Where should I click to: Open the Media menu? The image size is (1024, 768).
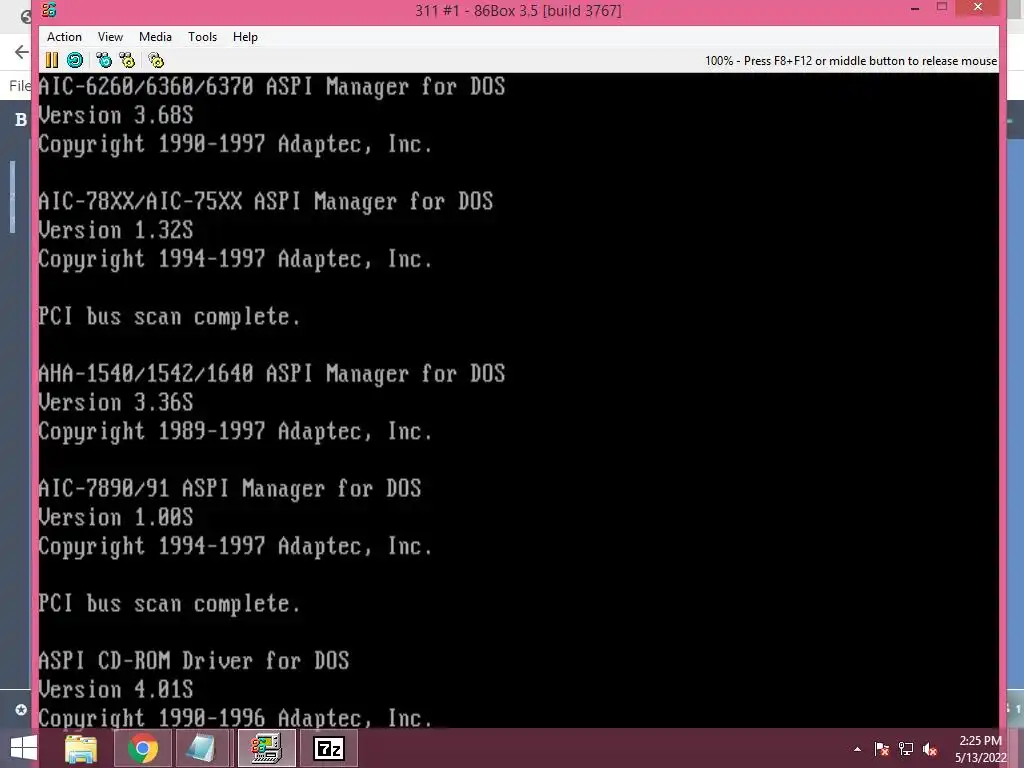[x=155, y=37]
